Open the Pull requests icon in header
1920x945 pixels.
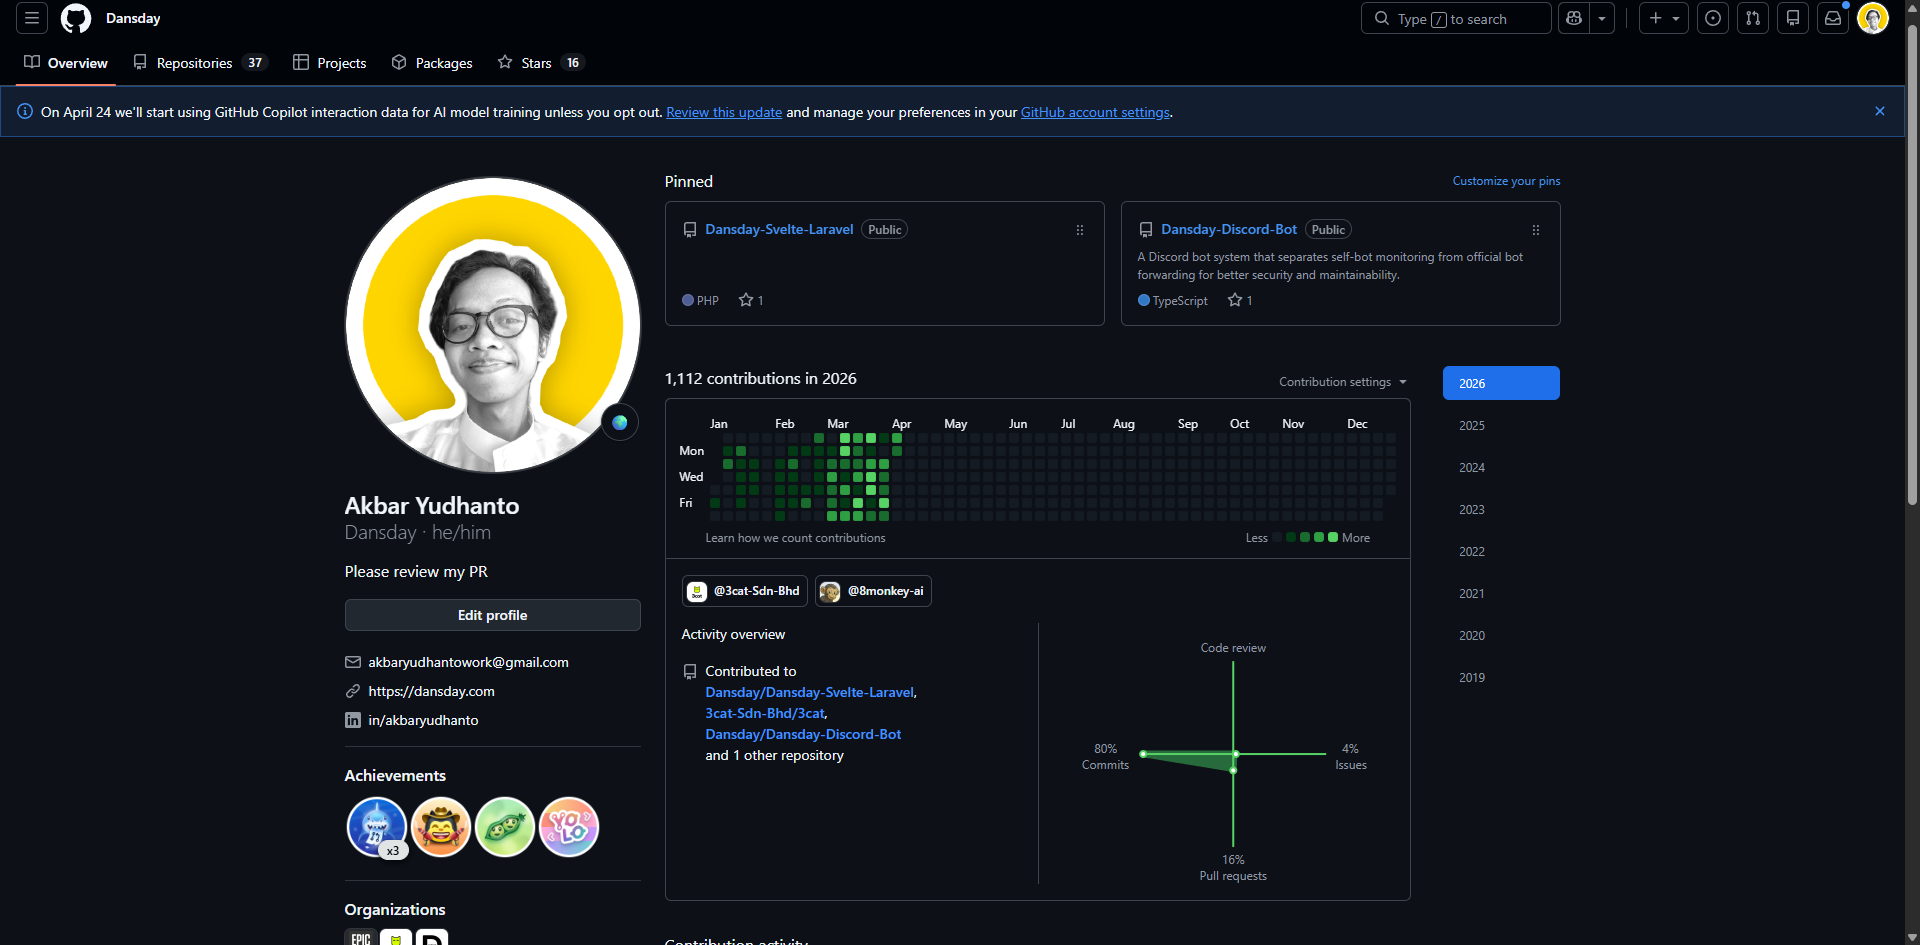click(x=1753, y=18)
